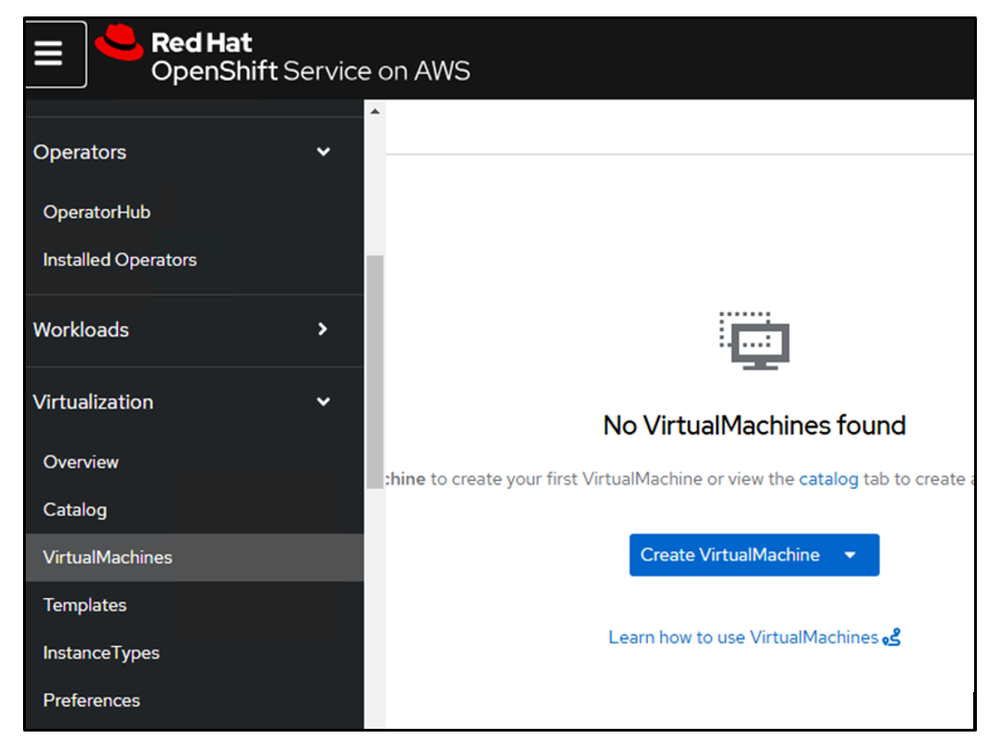Collapse the Virtualization section chevron
The height and width of the screenshot is (748, 999).
pos(323,402)
